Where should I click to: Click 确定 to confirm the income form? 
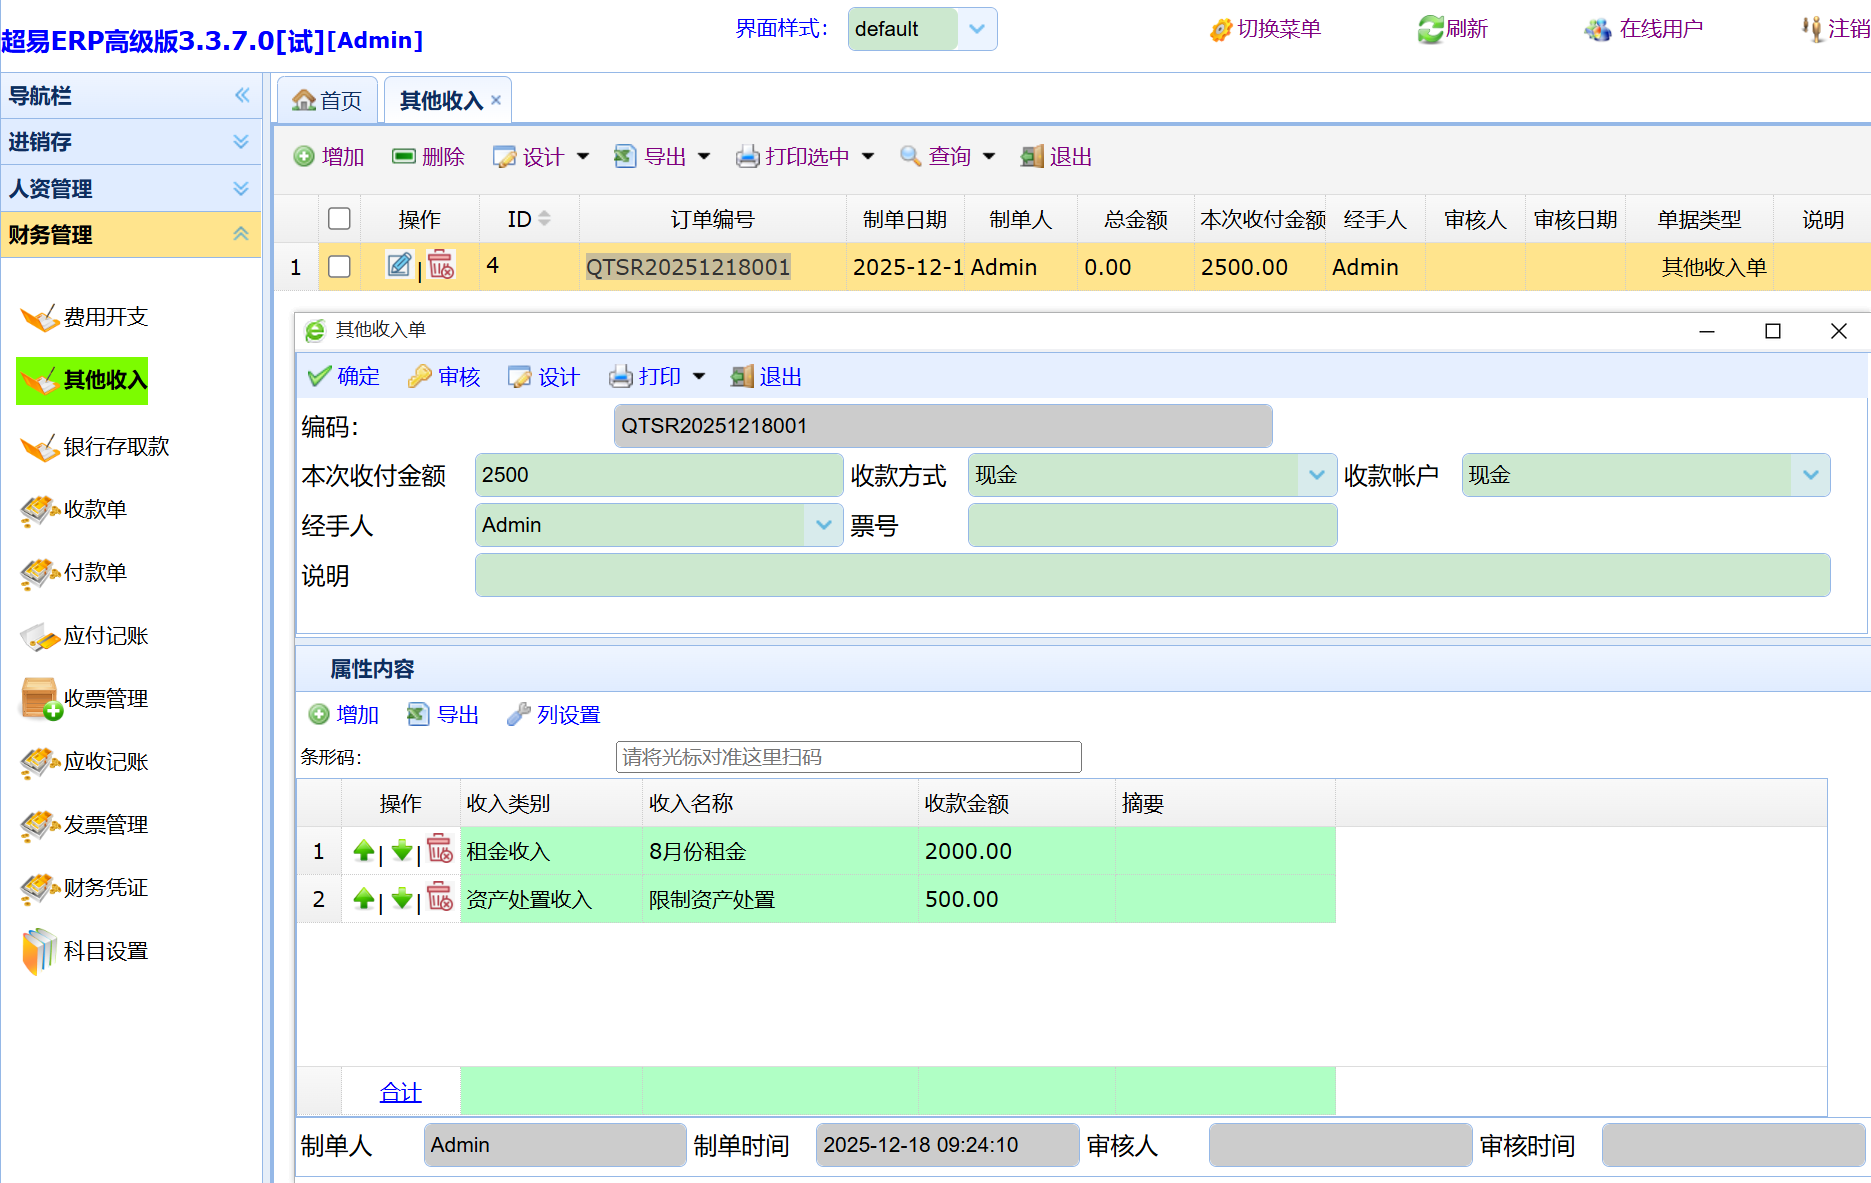344,377
